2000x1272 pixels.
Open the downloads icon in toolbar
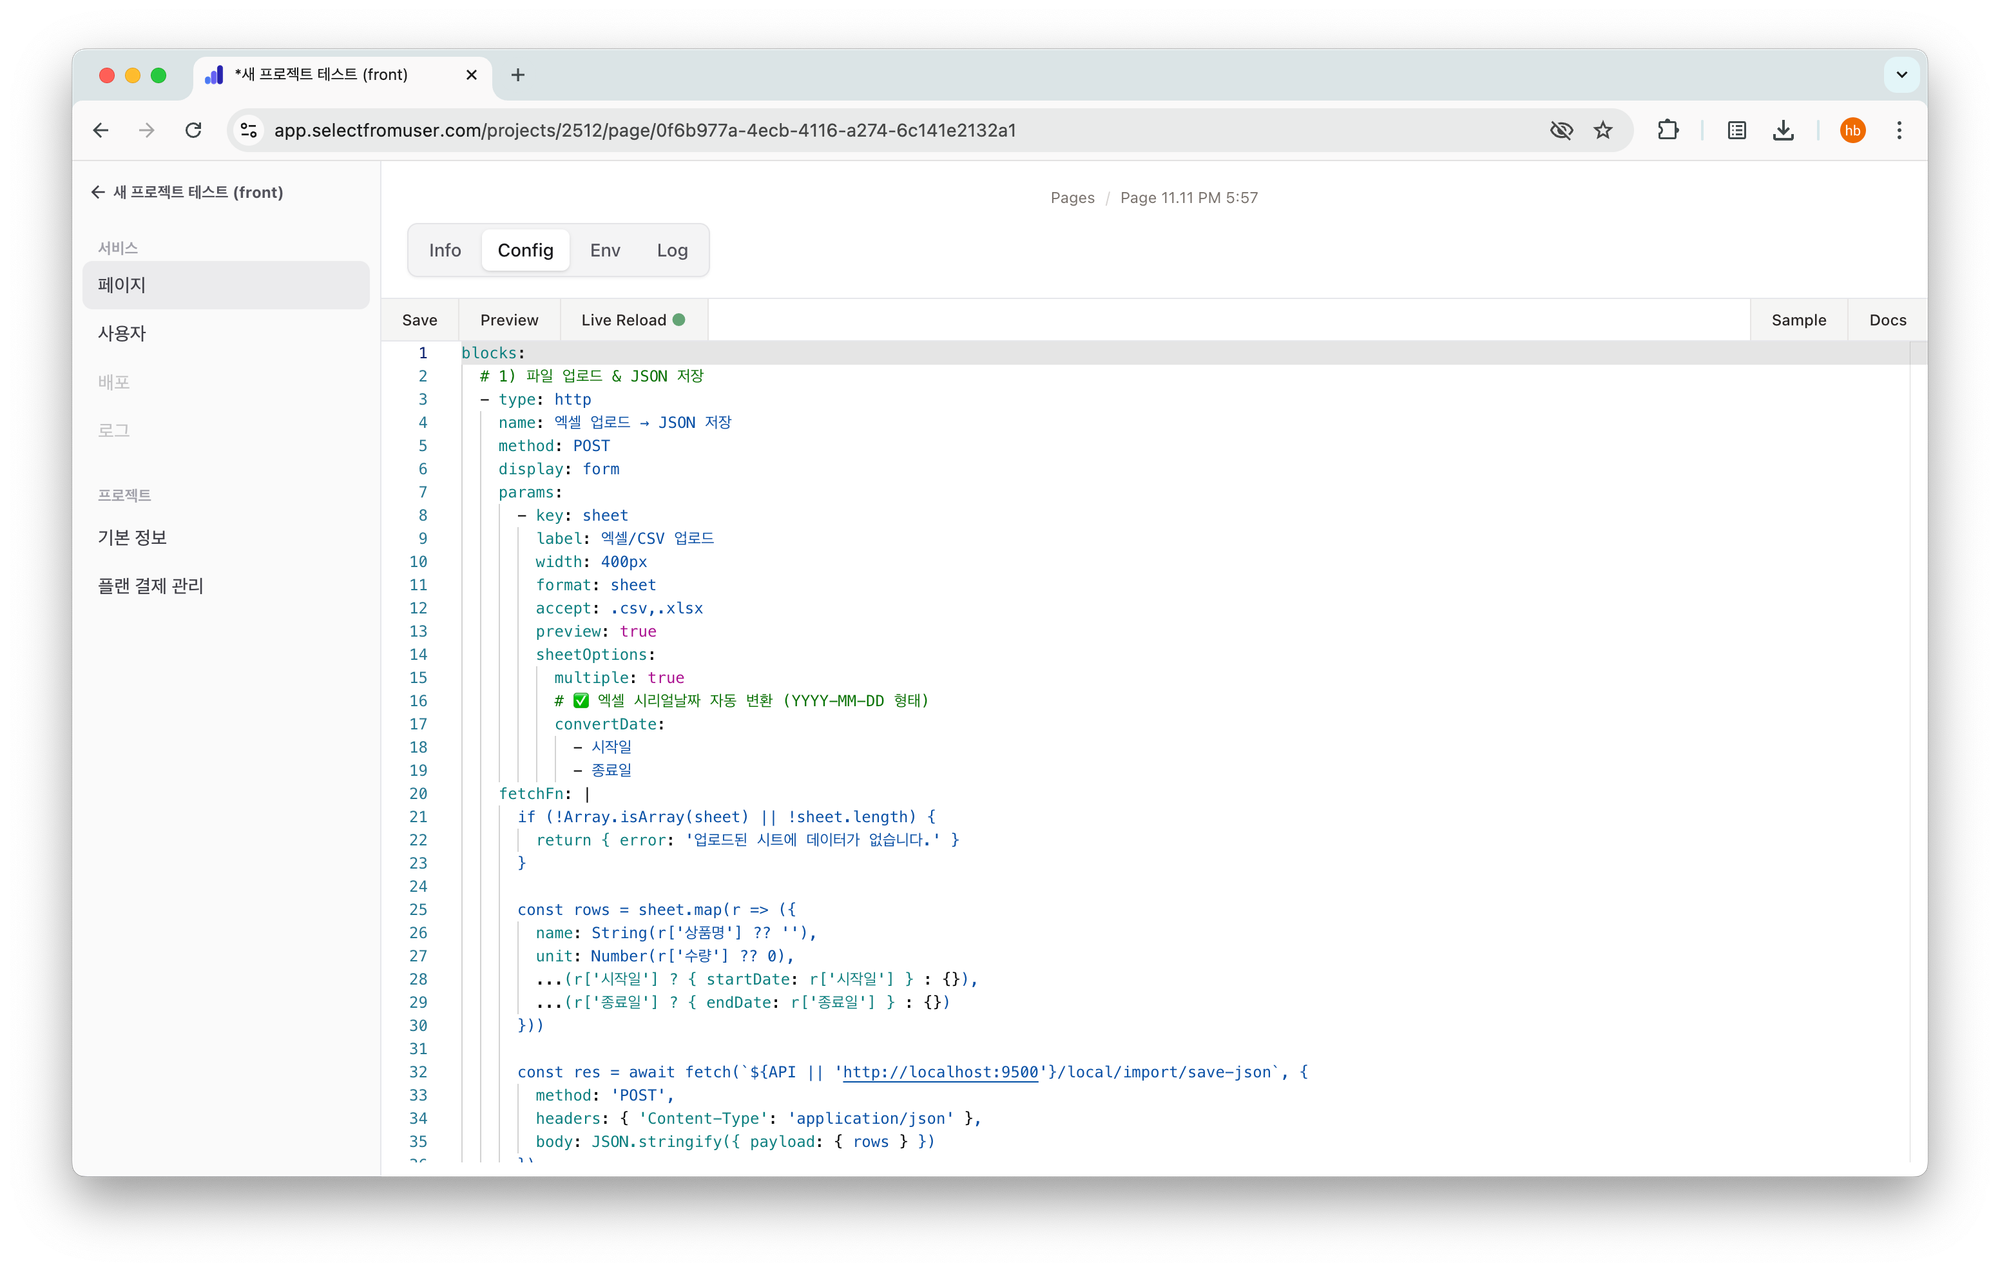coord(1783,130)
